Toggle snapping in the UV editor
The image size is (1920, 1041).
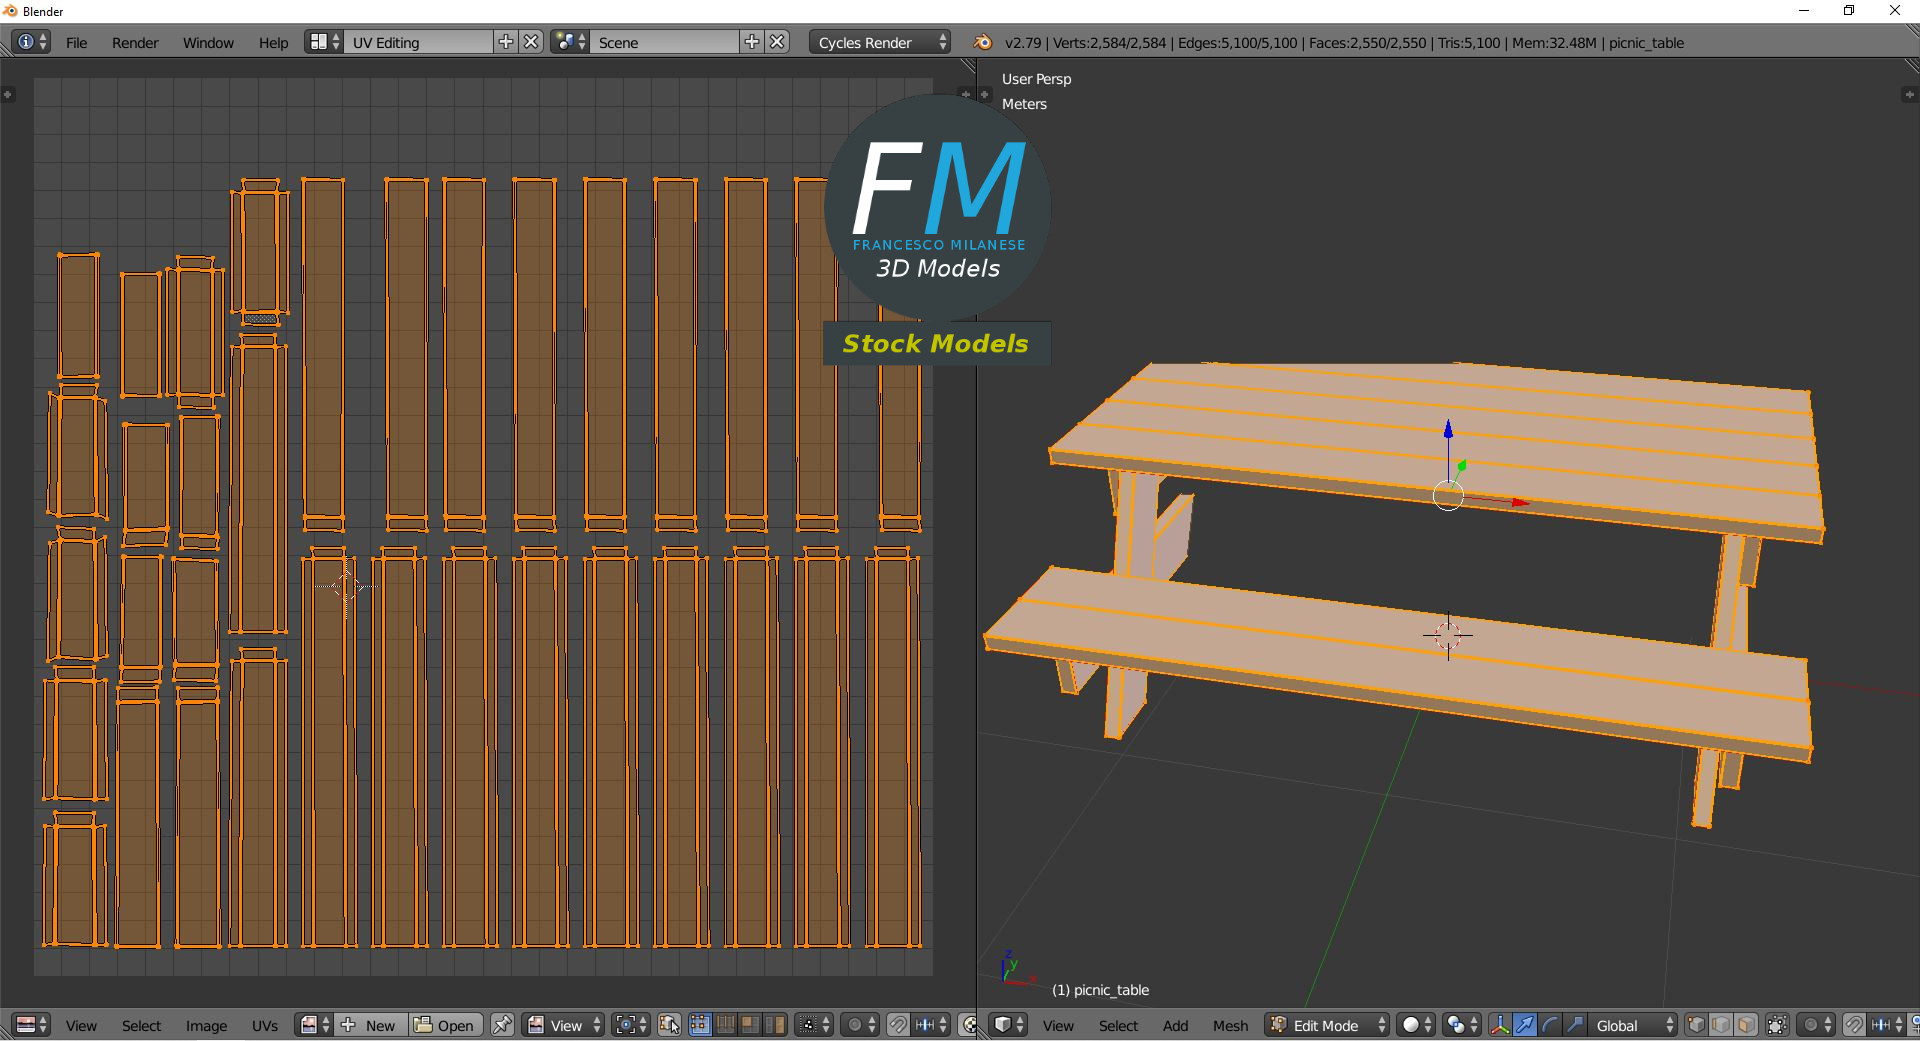[898, 1025]
